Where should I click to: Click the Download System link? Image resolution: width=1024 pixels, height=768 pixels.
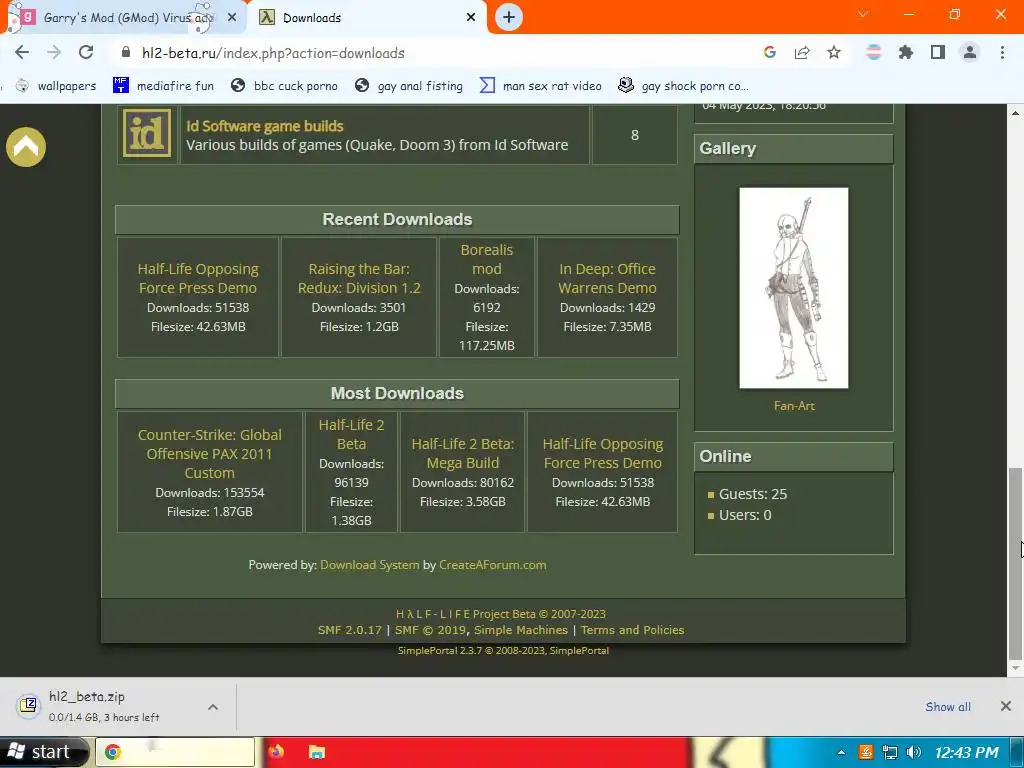click(370, 565)
